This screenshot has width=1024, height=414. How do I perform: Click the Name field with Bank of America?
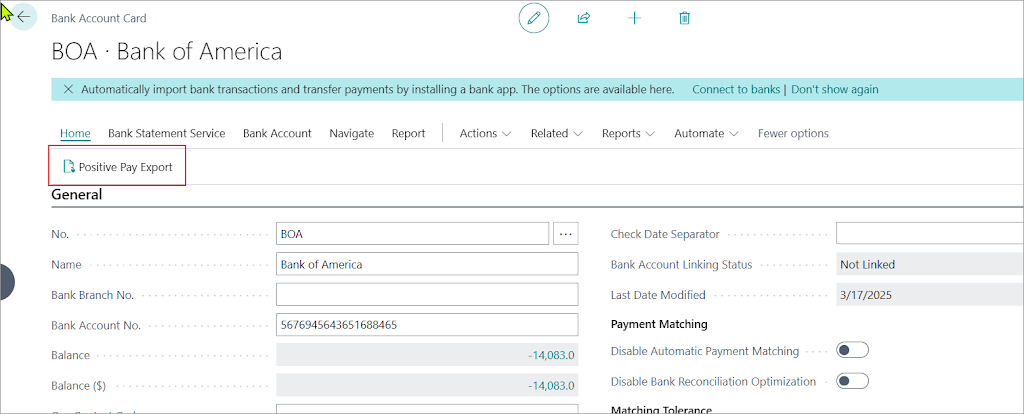coord(427,264)
